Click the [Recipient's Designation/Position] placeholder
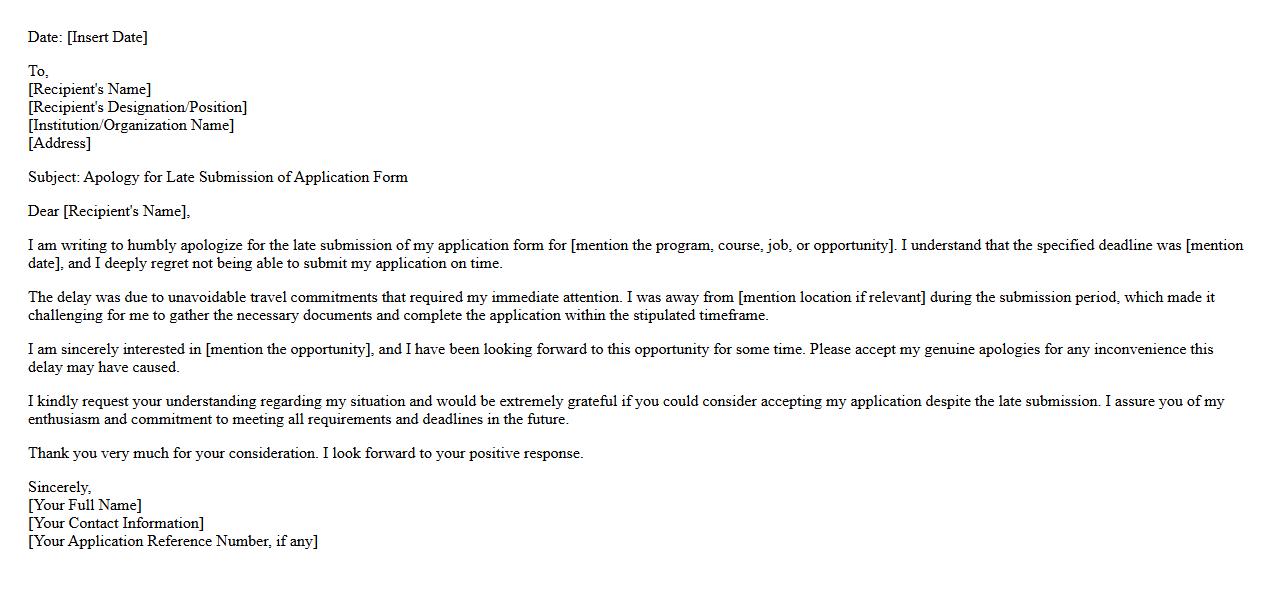Viewport: 1278px width, 601px height. point(138,107)
